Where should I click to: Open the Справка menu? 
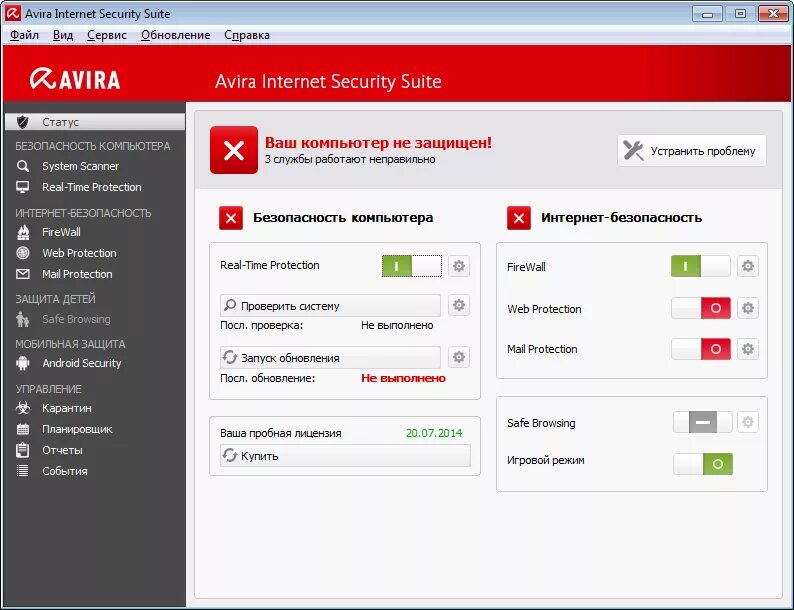point(247,35)
